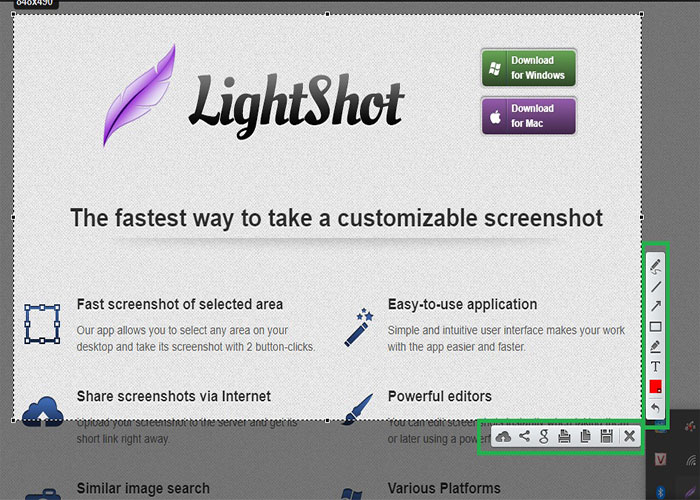
Task: Undo the last annotation
Action: 656,408
